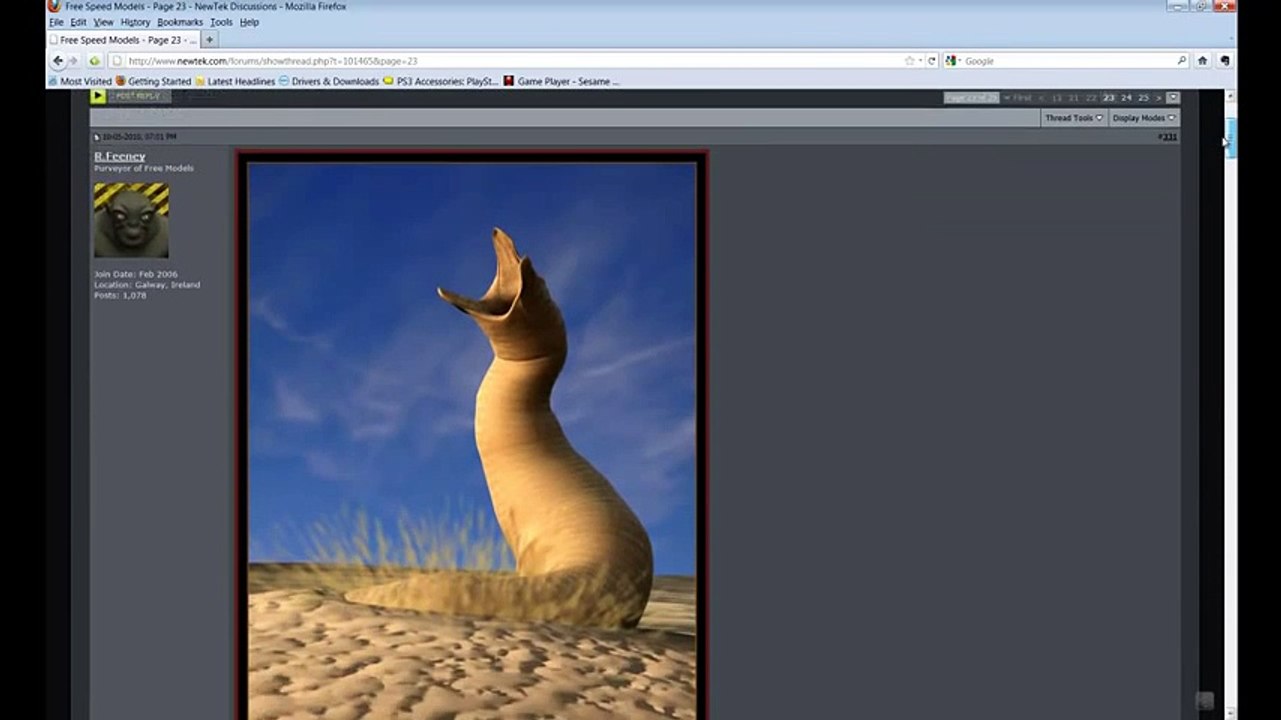This screenshot has height=720, width=1281.
Task: Go to the Firefox home page icon
Action: coord(1203,61)
